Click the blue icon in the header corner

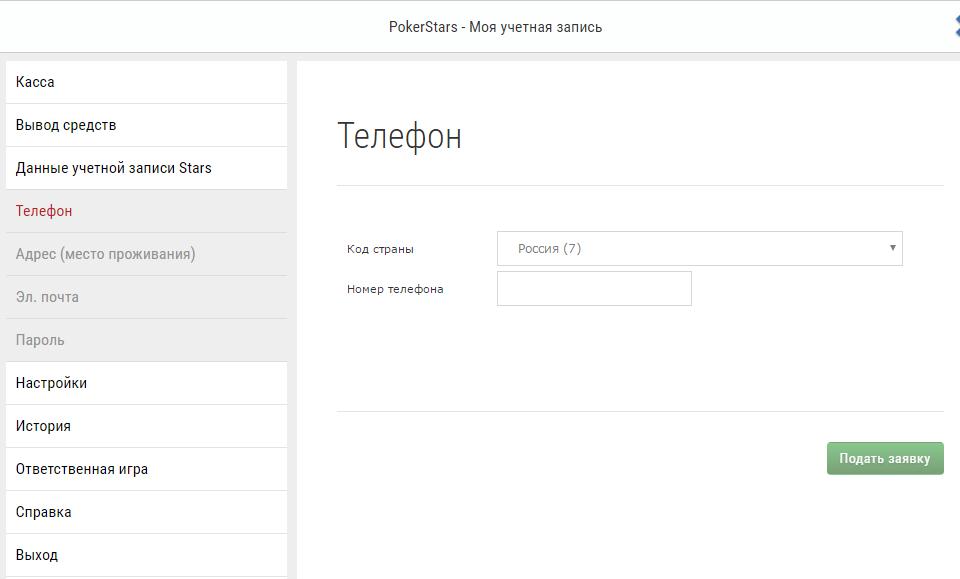coord(956,27)
